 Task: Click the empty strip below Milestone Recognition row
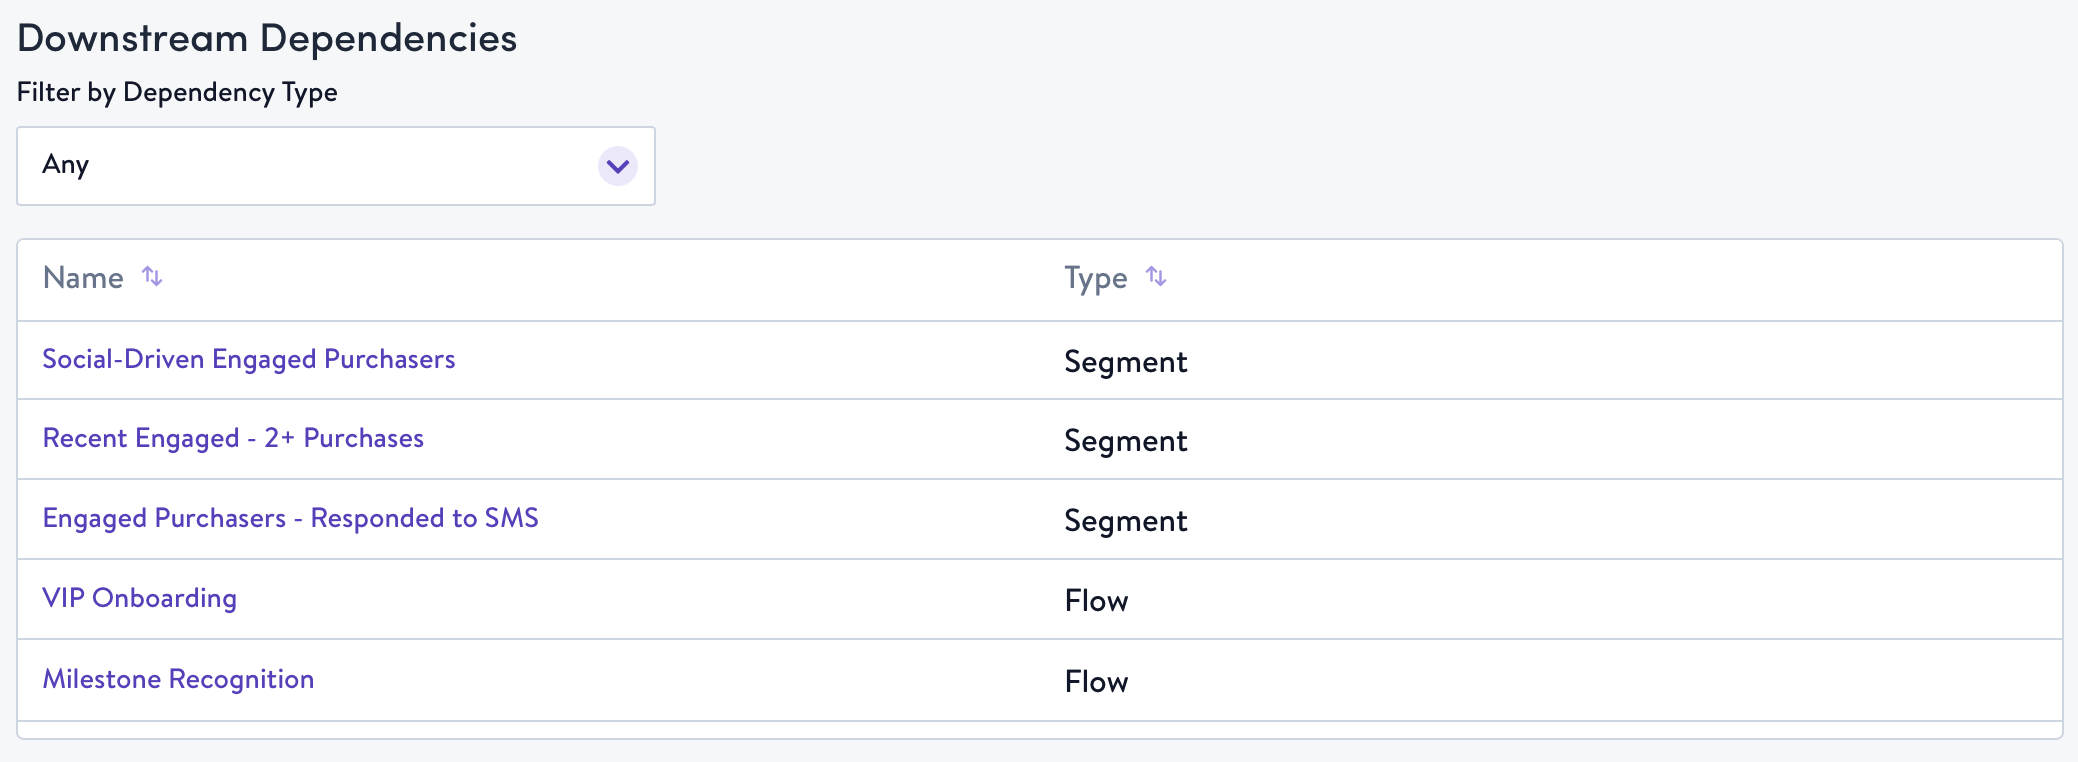(x=1040, y=730)
